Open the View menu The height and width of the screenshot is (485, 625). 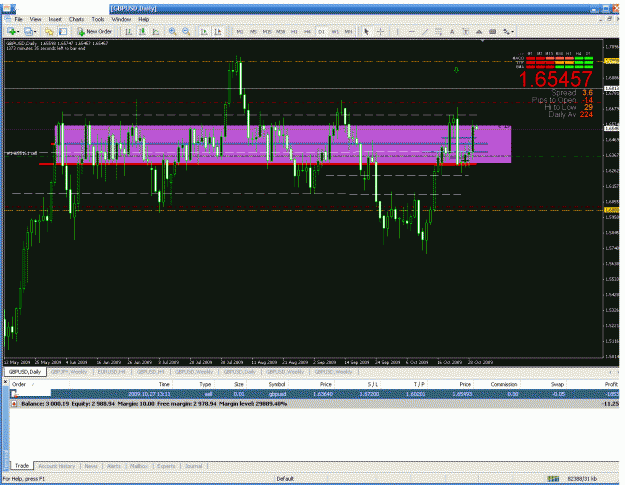point(35,19)
